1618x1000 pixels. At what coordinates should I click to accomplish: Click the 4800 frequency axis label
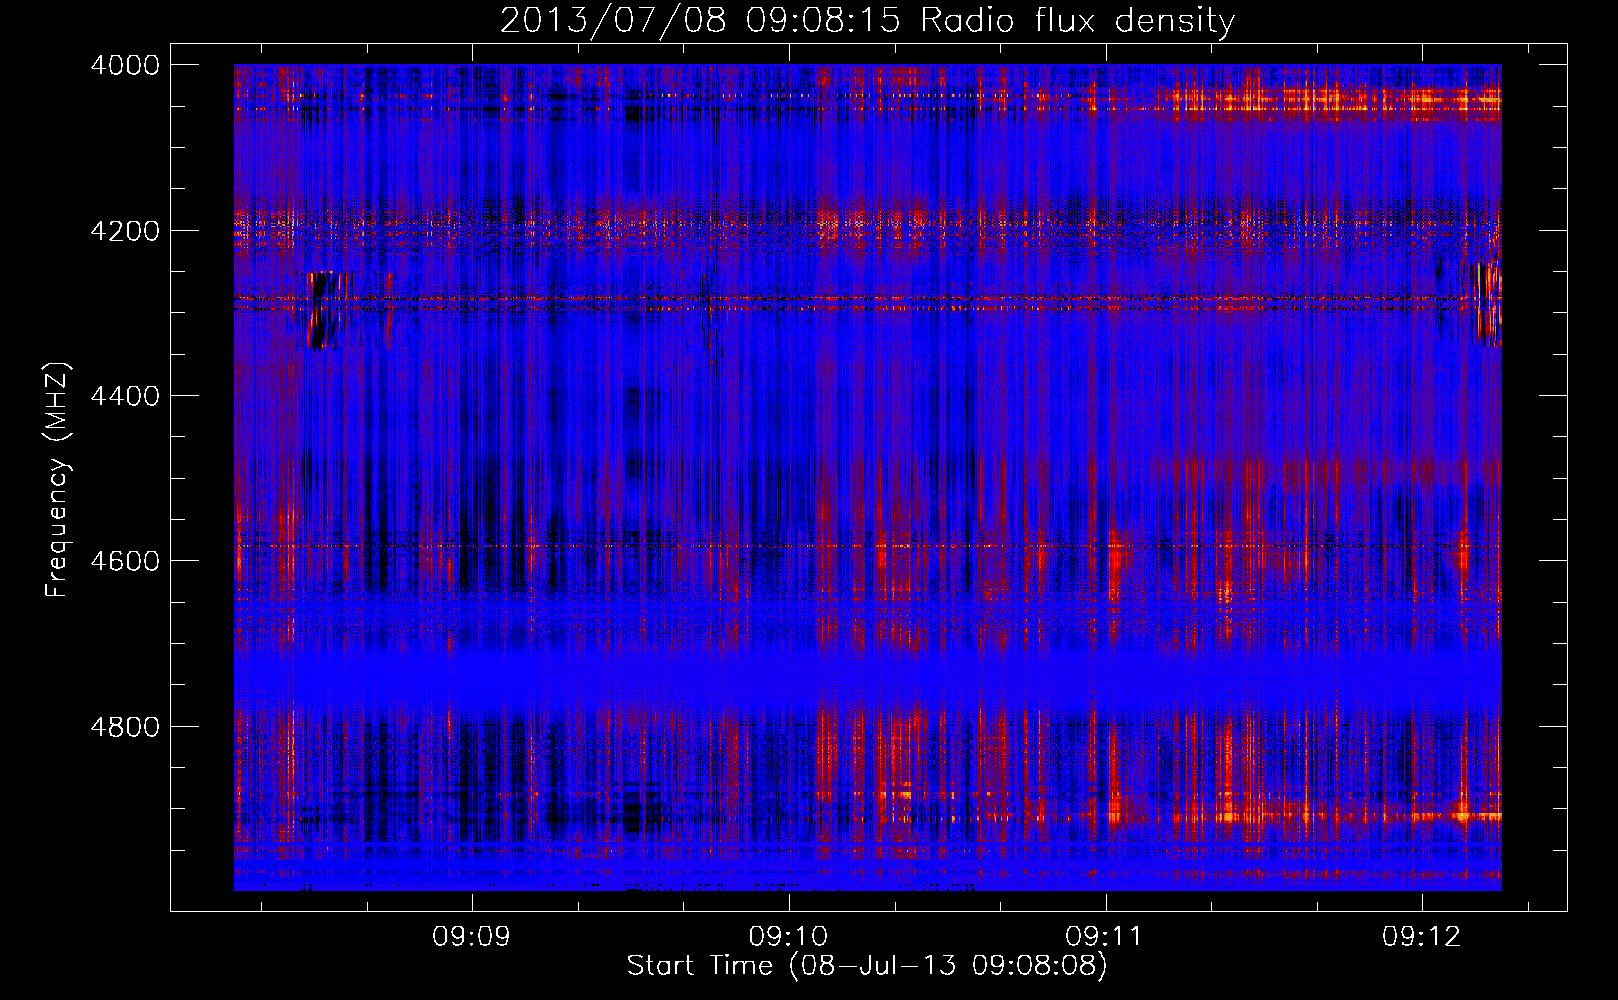click(125, 727)
